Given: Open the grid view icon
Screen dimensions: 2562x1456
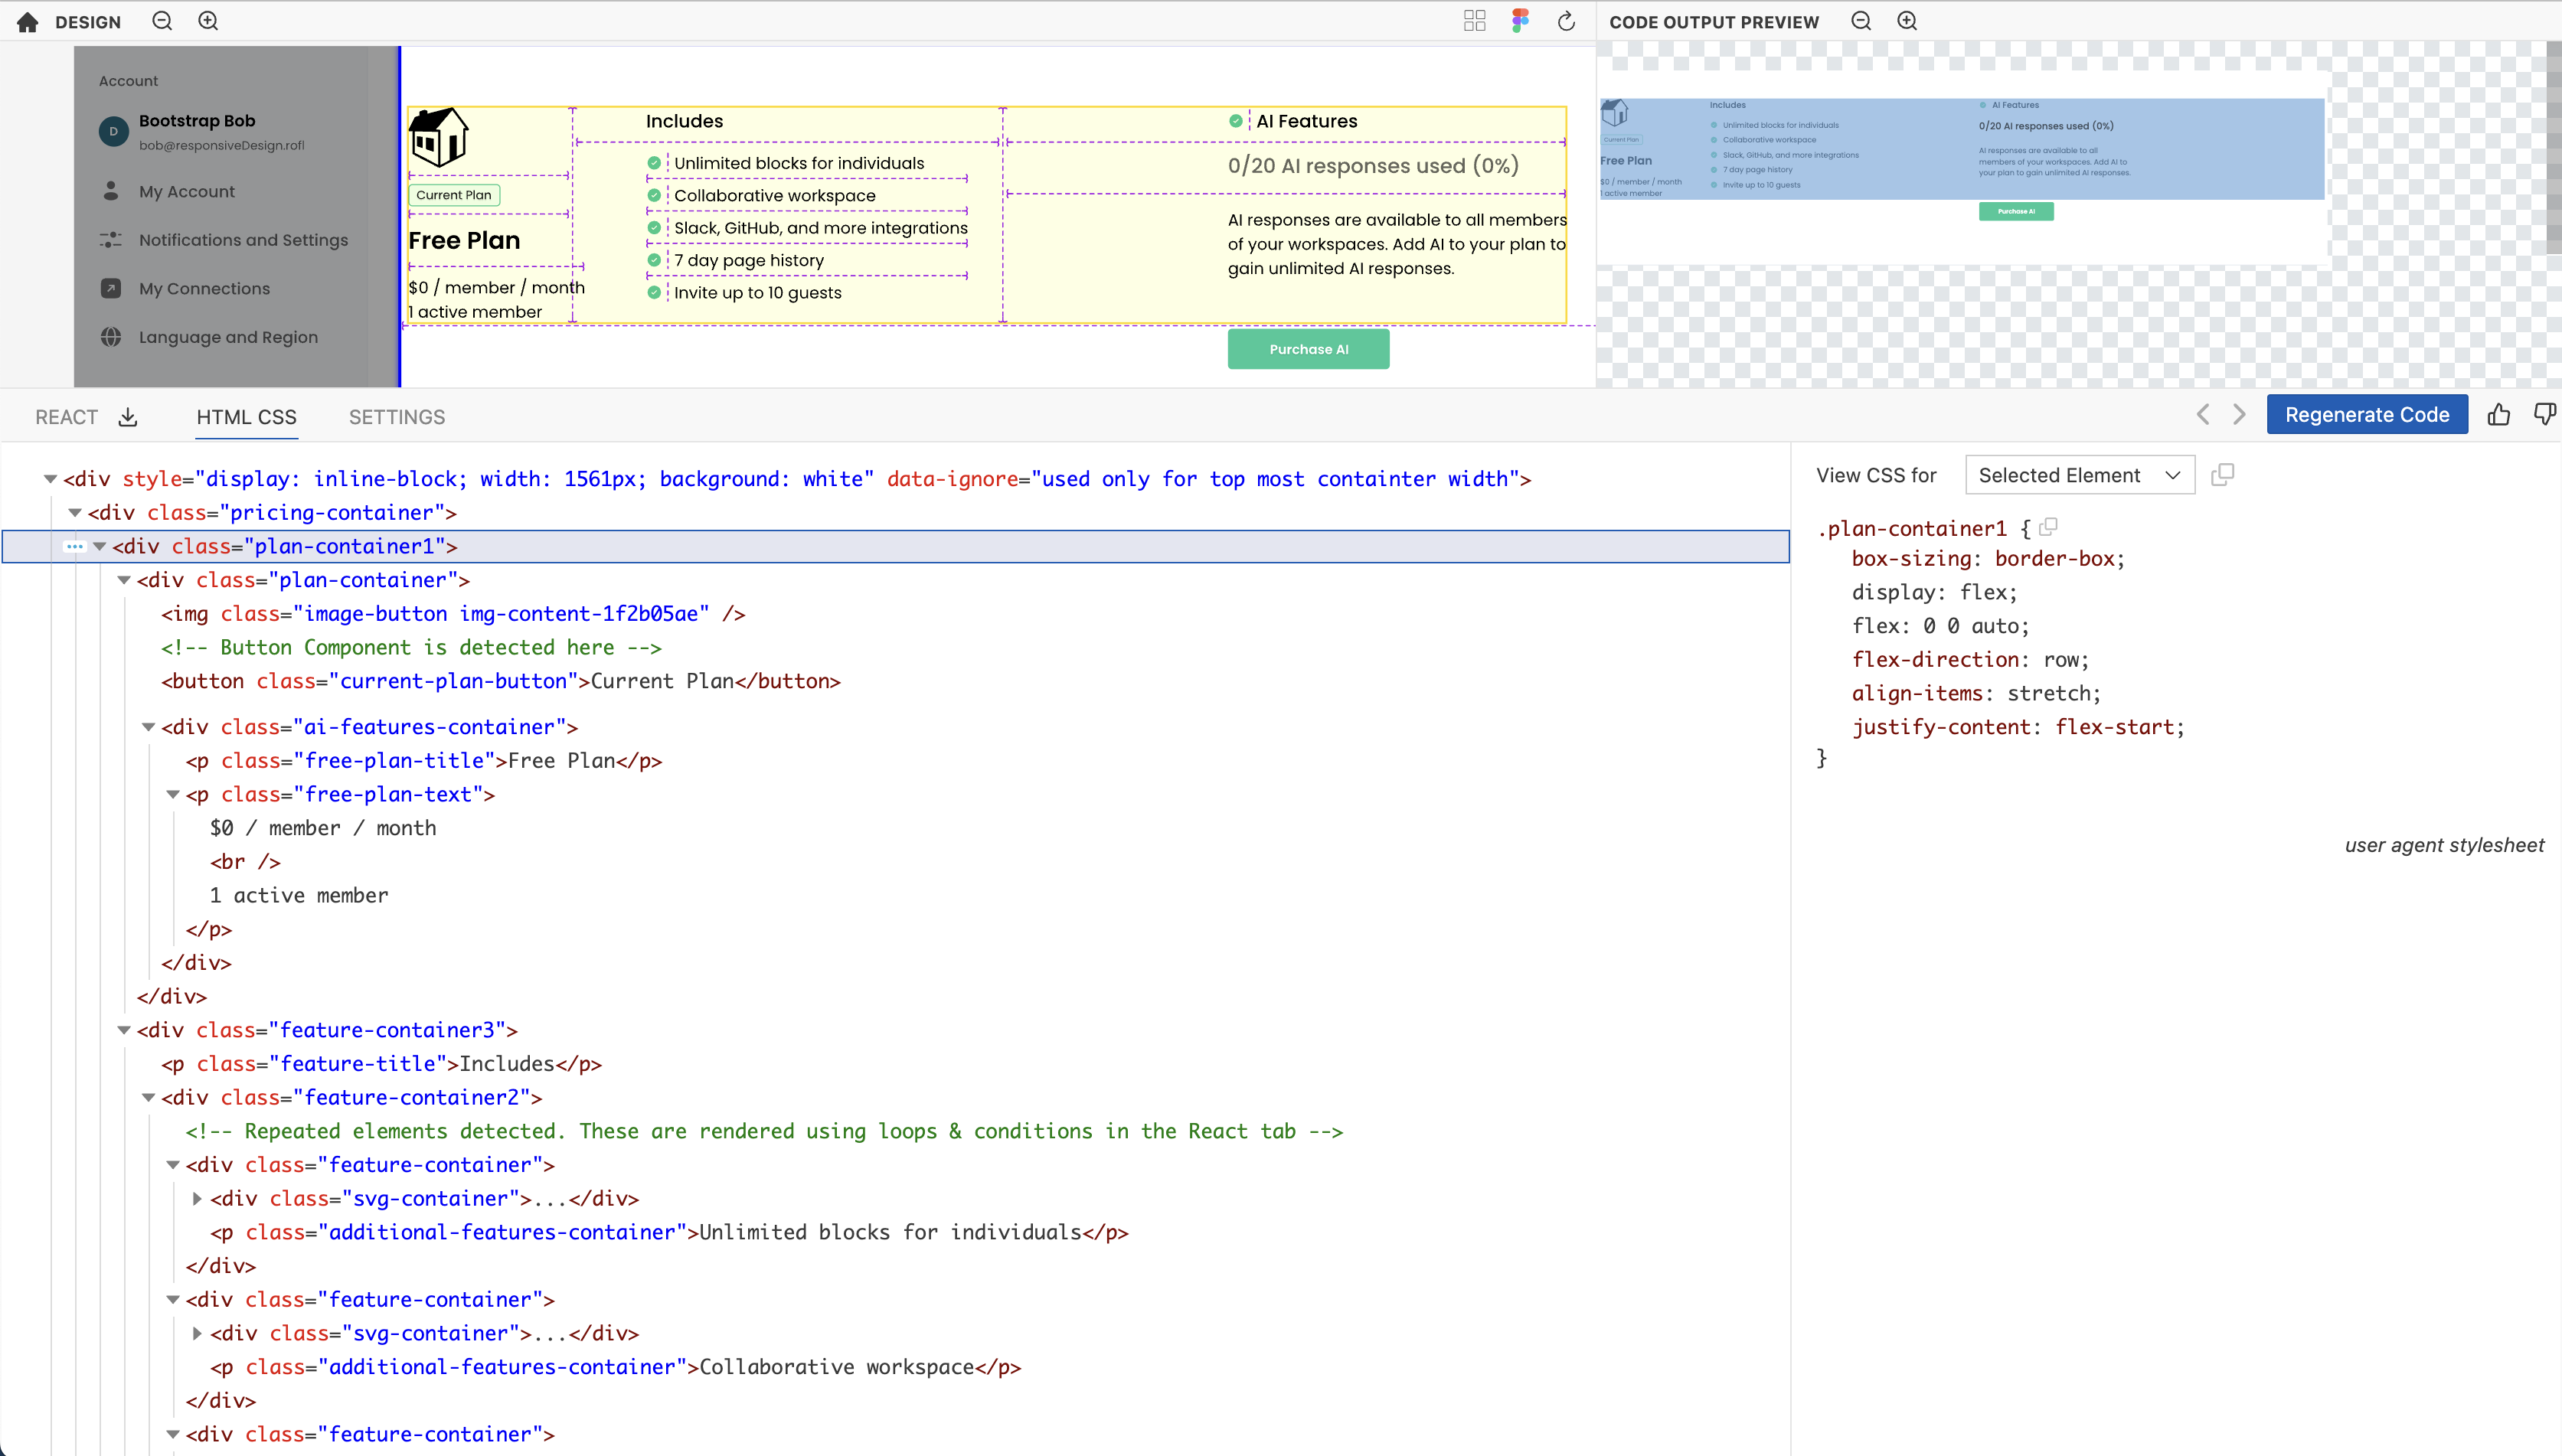Looking at the screenshot, I should [x=1474, y=21].
